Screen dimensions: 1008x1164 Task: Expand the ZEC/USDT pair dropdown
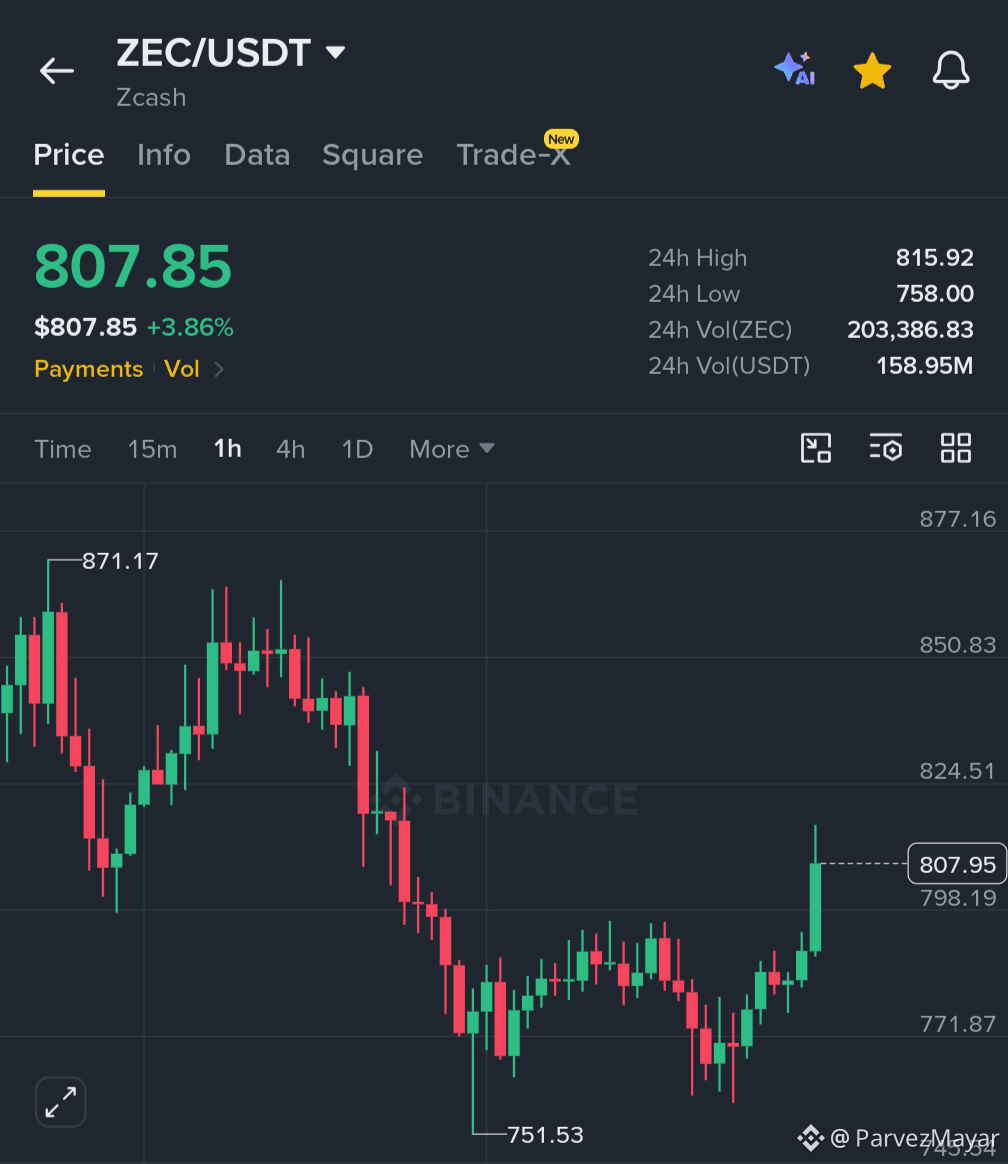336,53
